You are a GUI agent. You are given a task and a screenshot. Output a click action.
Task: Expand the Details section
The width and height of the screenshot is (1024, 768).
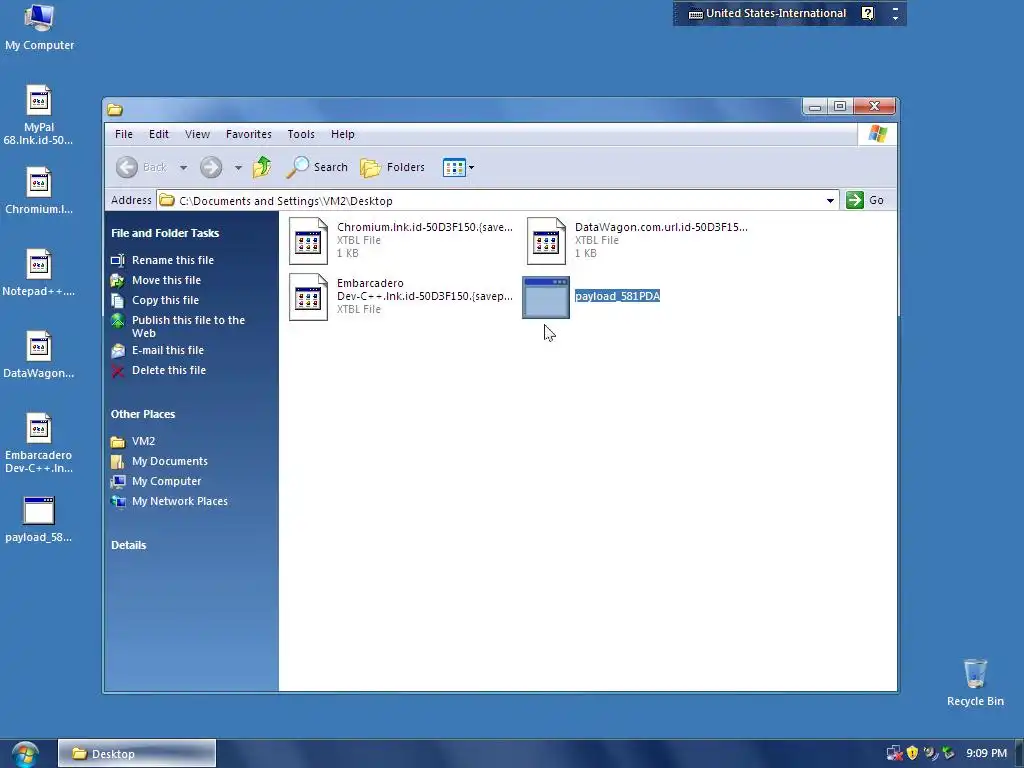[x=128, y=545]
